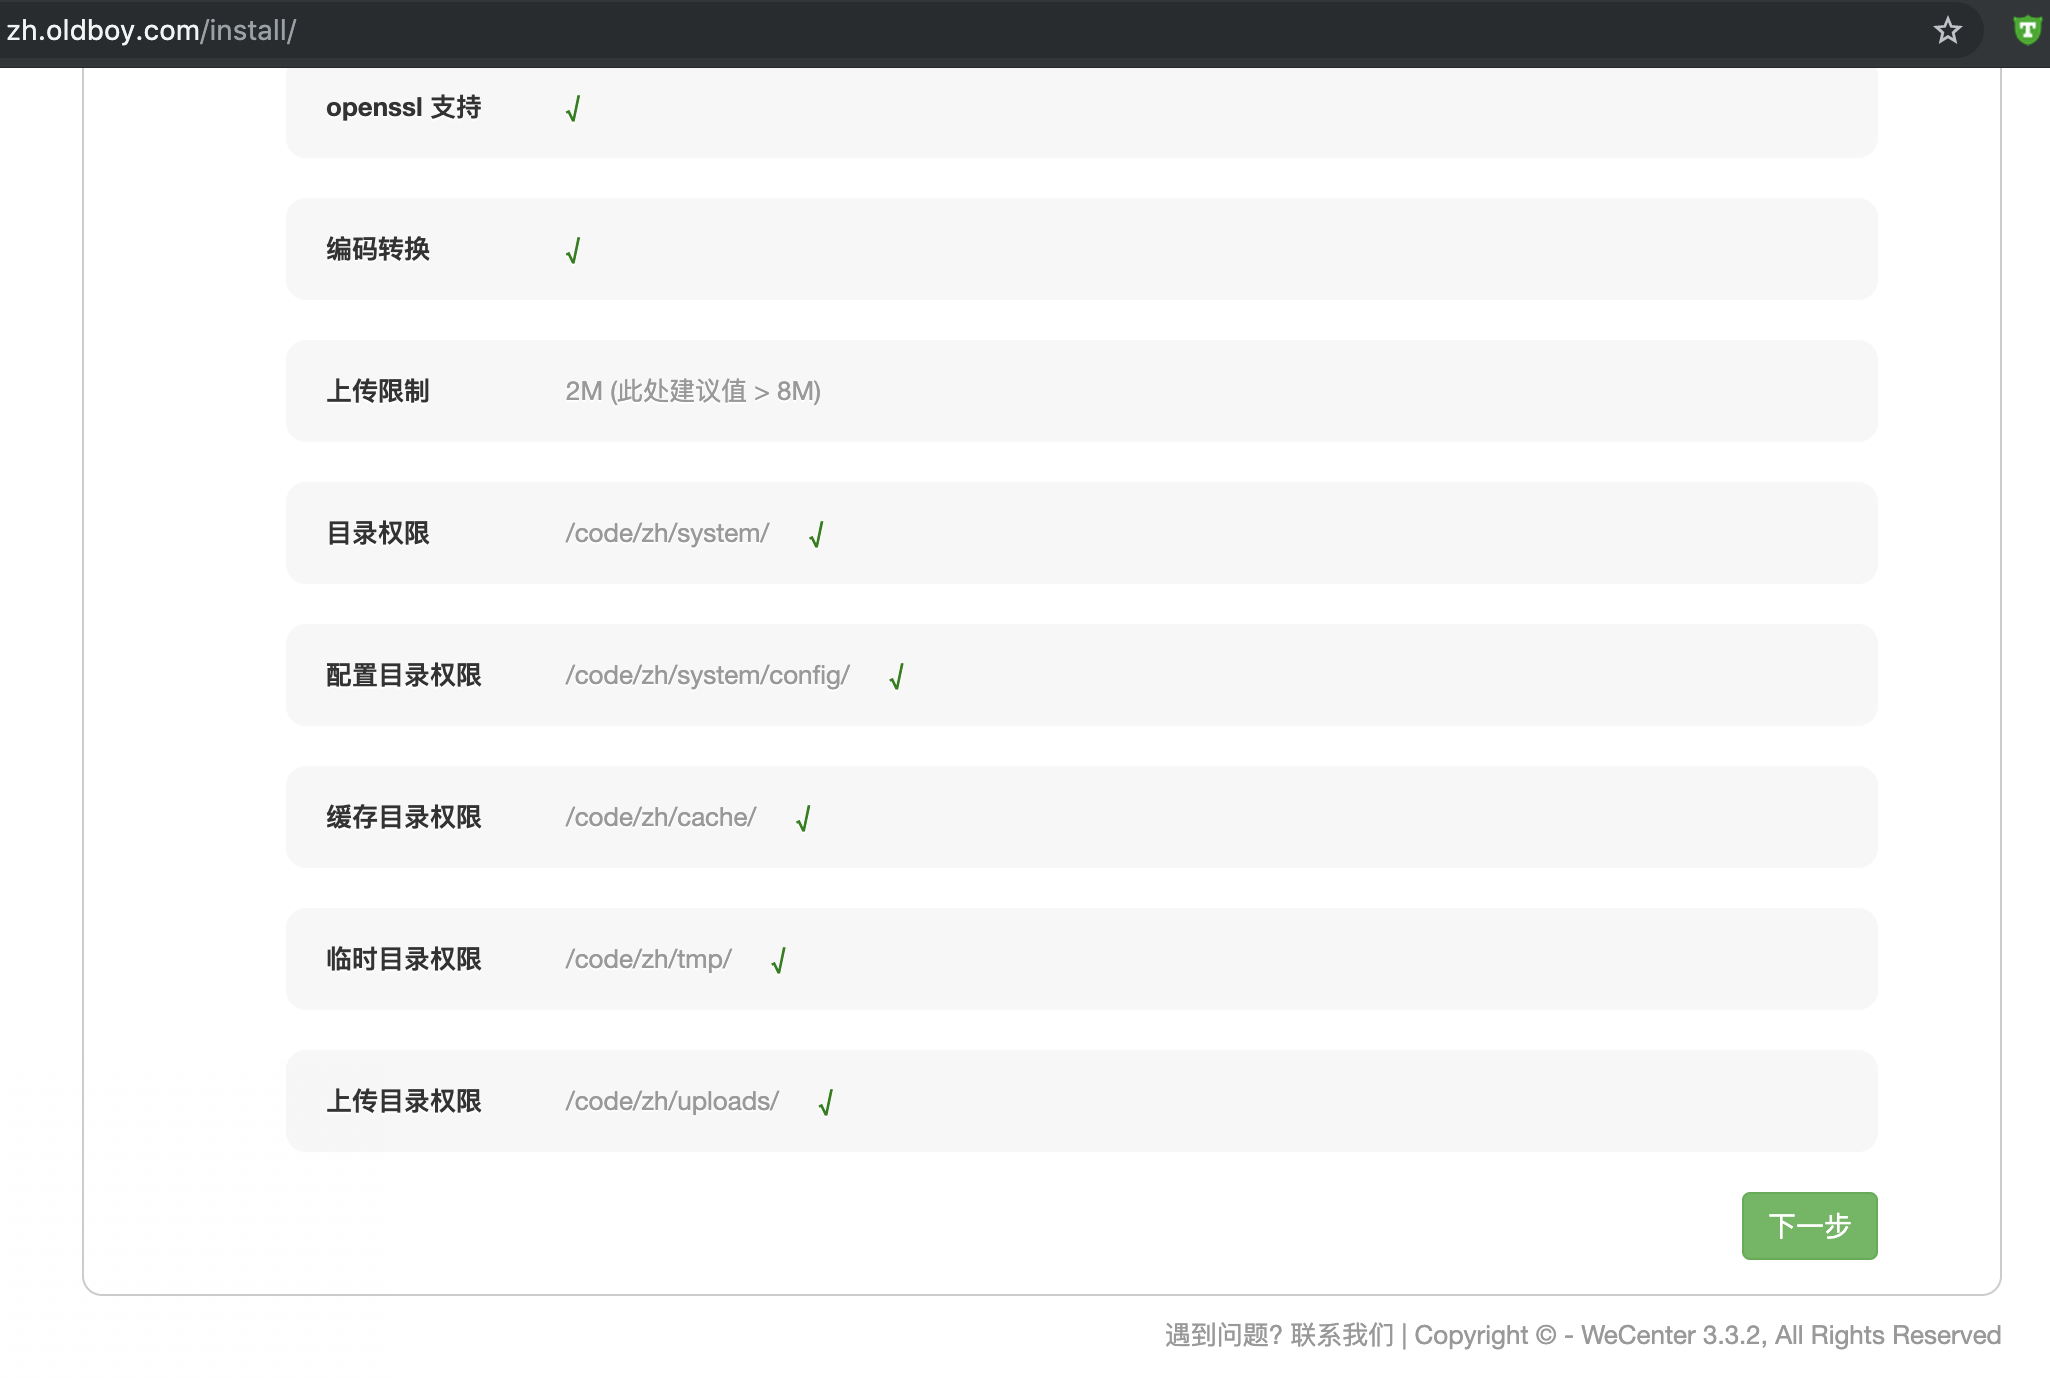
Task: Click checkmark beside /code/zh/uploads/ path
Action: coord(826,1102)
